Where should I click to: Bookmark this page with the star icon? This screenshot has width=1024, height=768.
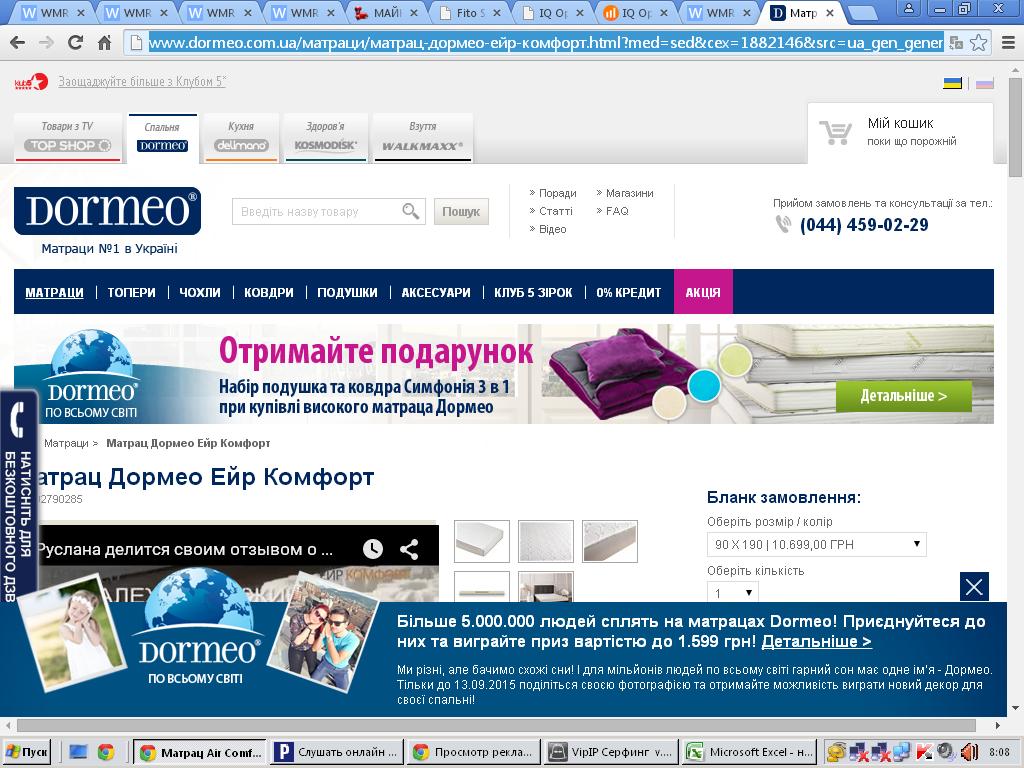tap(978, 43)
